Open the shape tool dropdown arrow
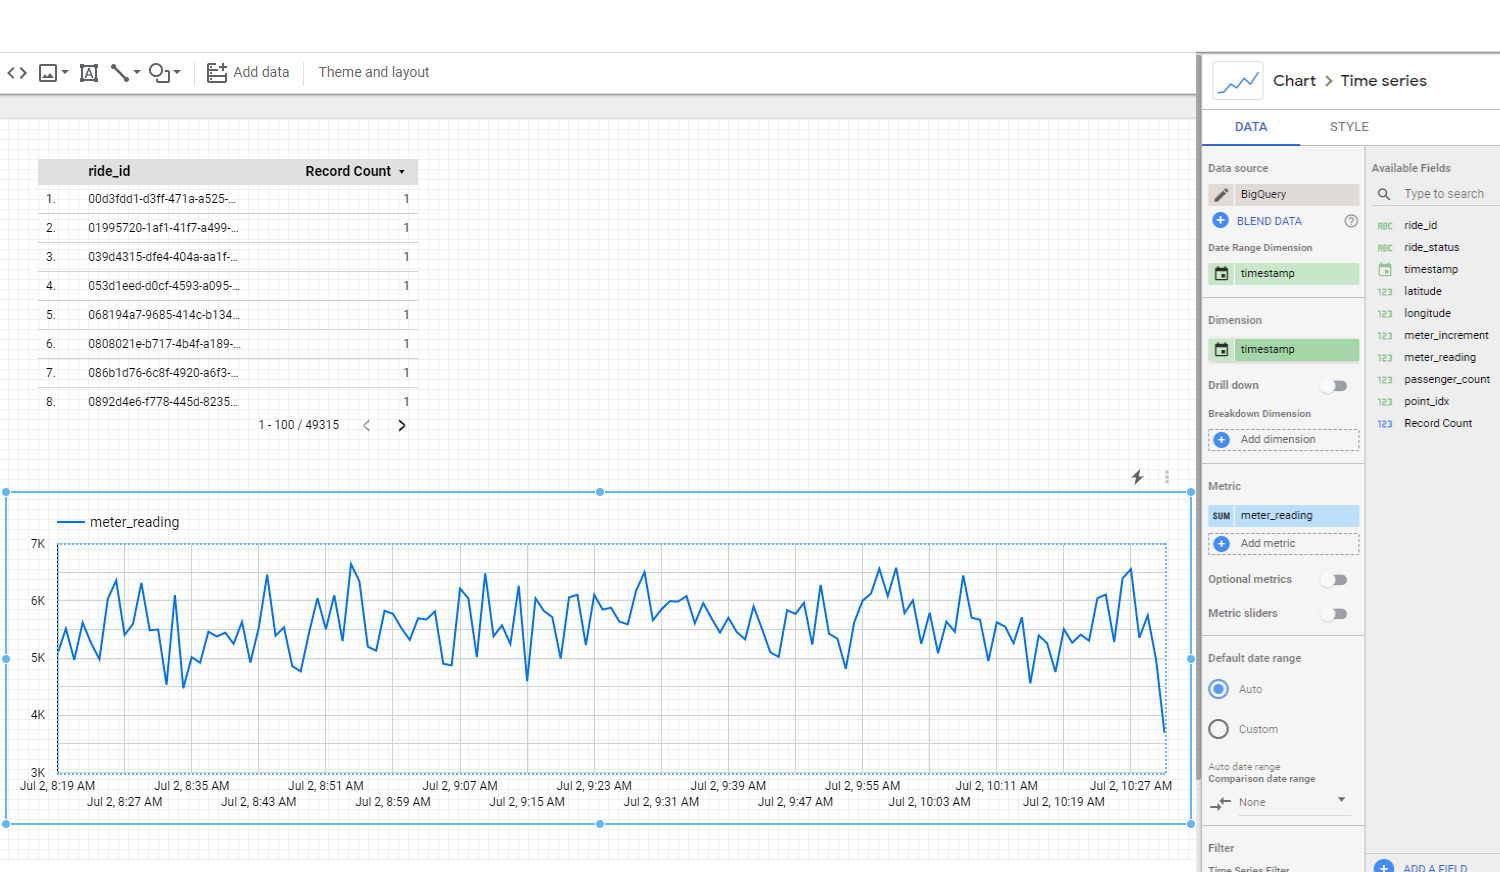The height and width of the screenshot is (872, 1500). click(x=177, y=73)
